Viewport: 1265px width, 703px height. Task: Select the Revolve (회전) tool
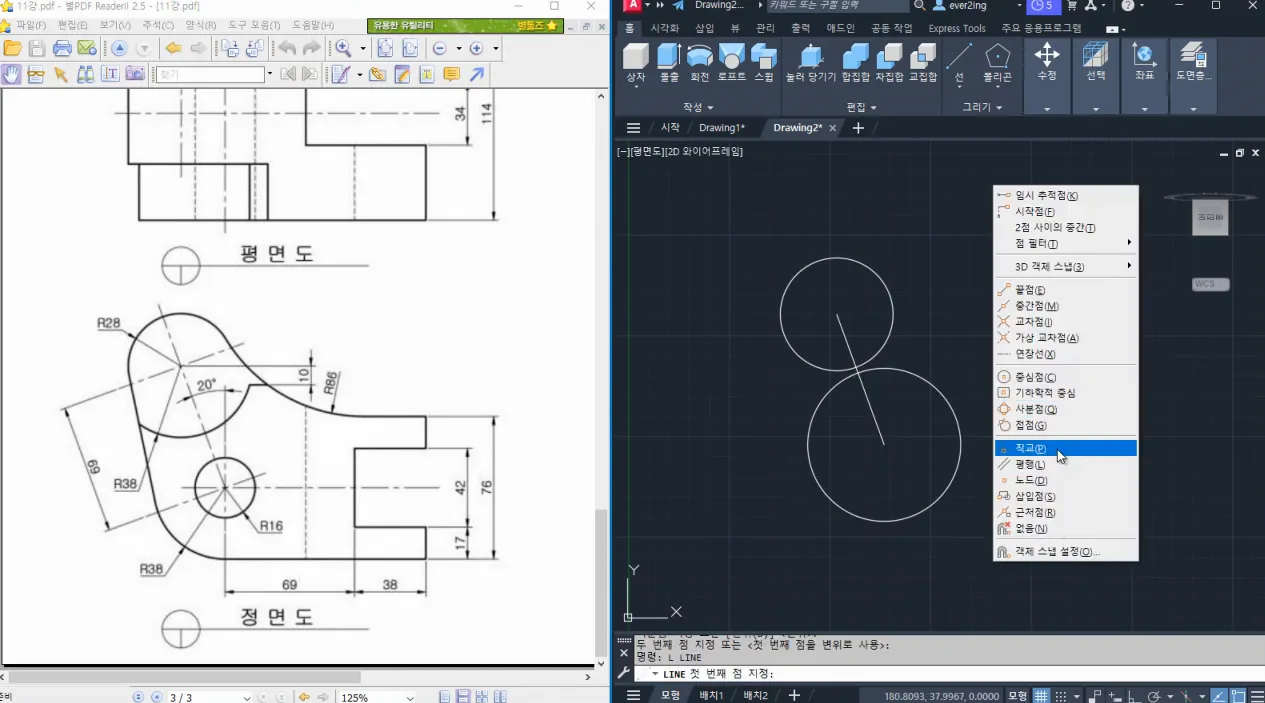tap(700, 62)
